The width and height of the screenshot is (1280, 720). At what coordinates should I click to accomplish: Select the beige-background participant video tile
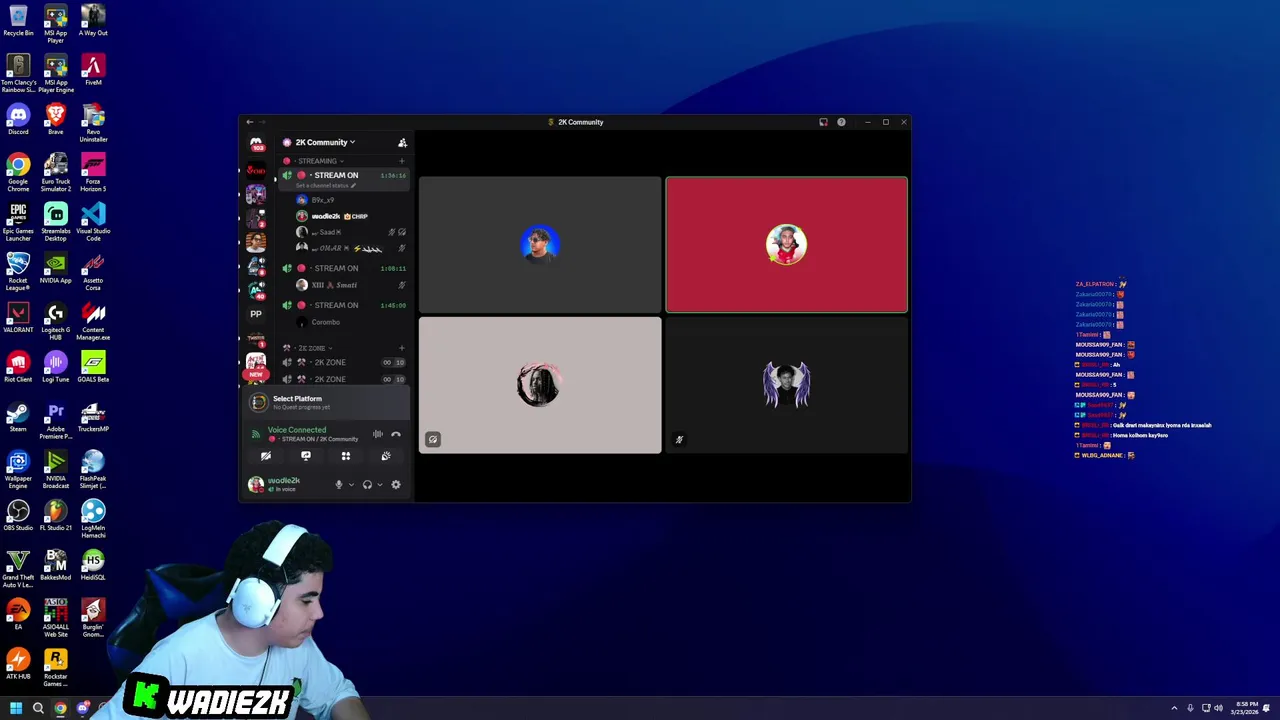tap(540, 385)
